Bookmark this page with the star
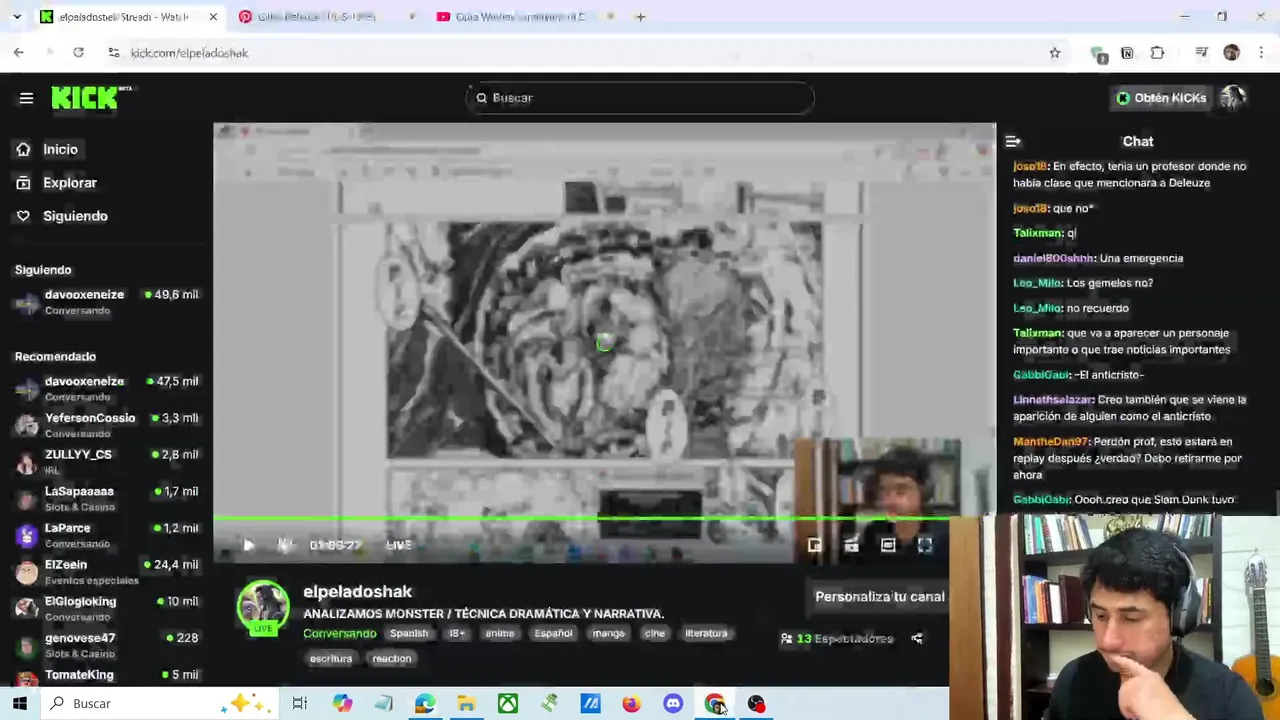1280x720 pixels. pos(1054,53)
